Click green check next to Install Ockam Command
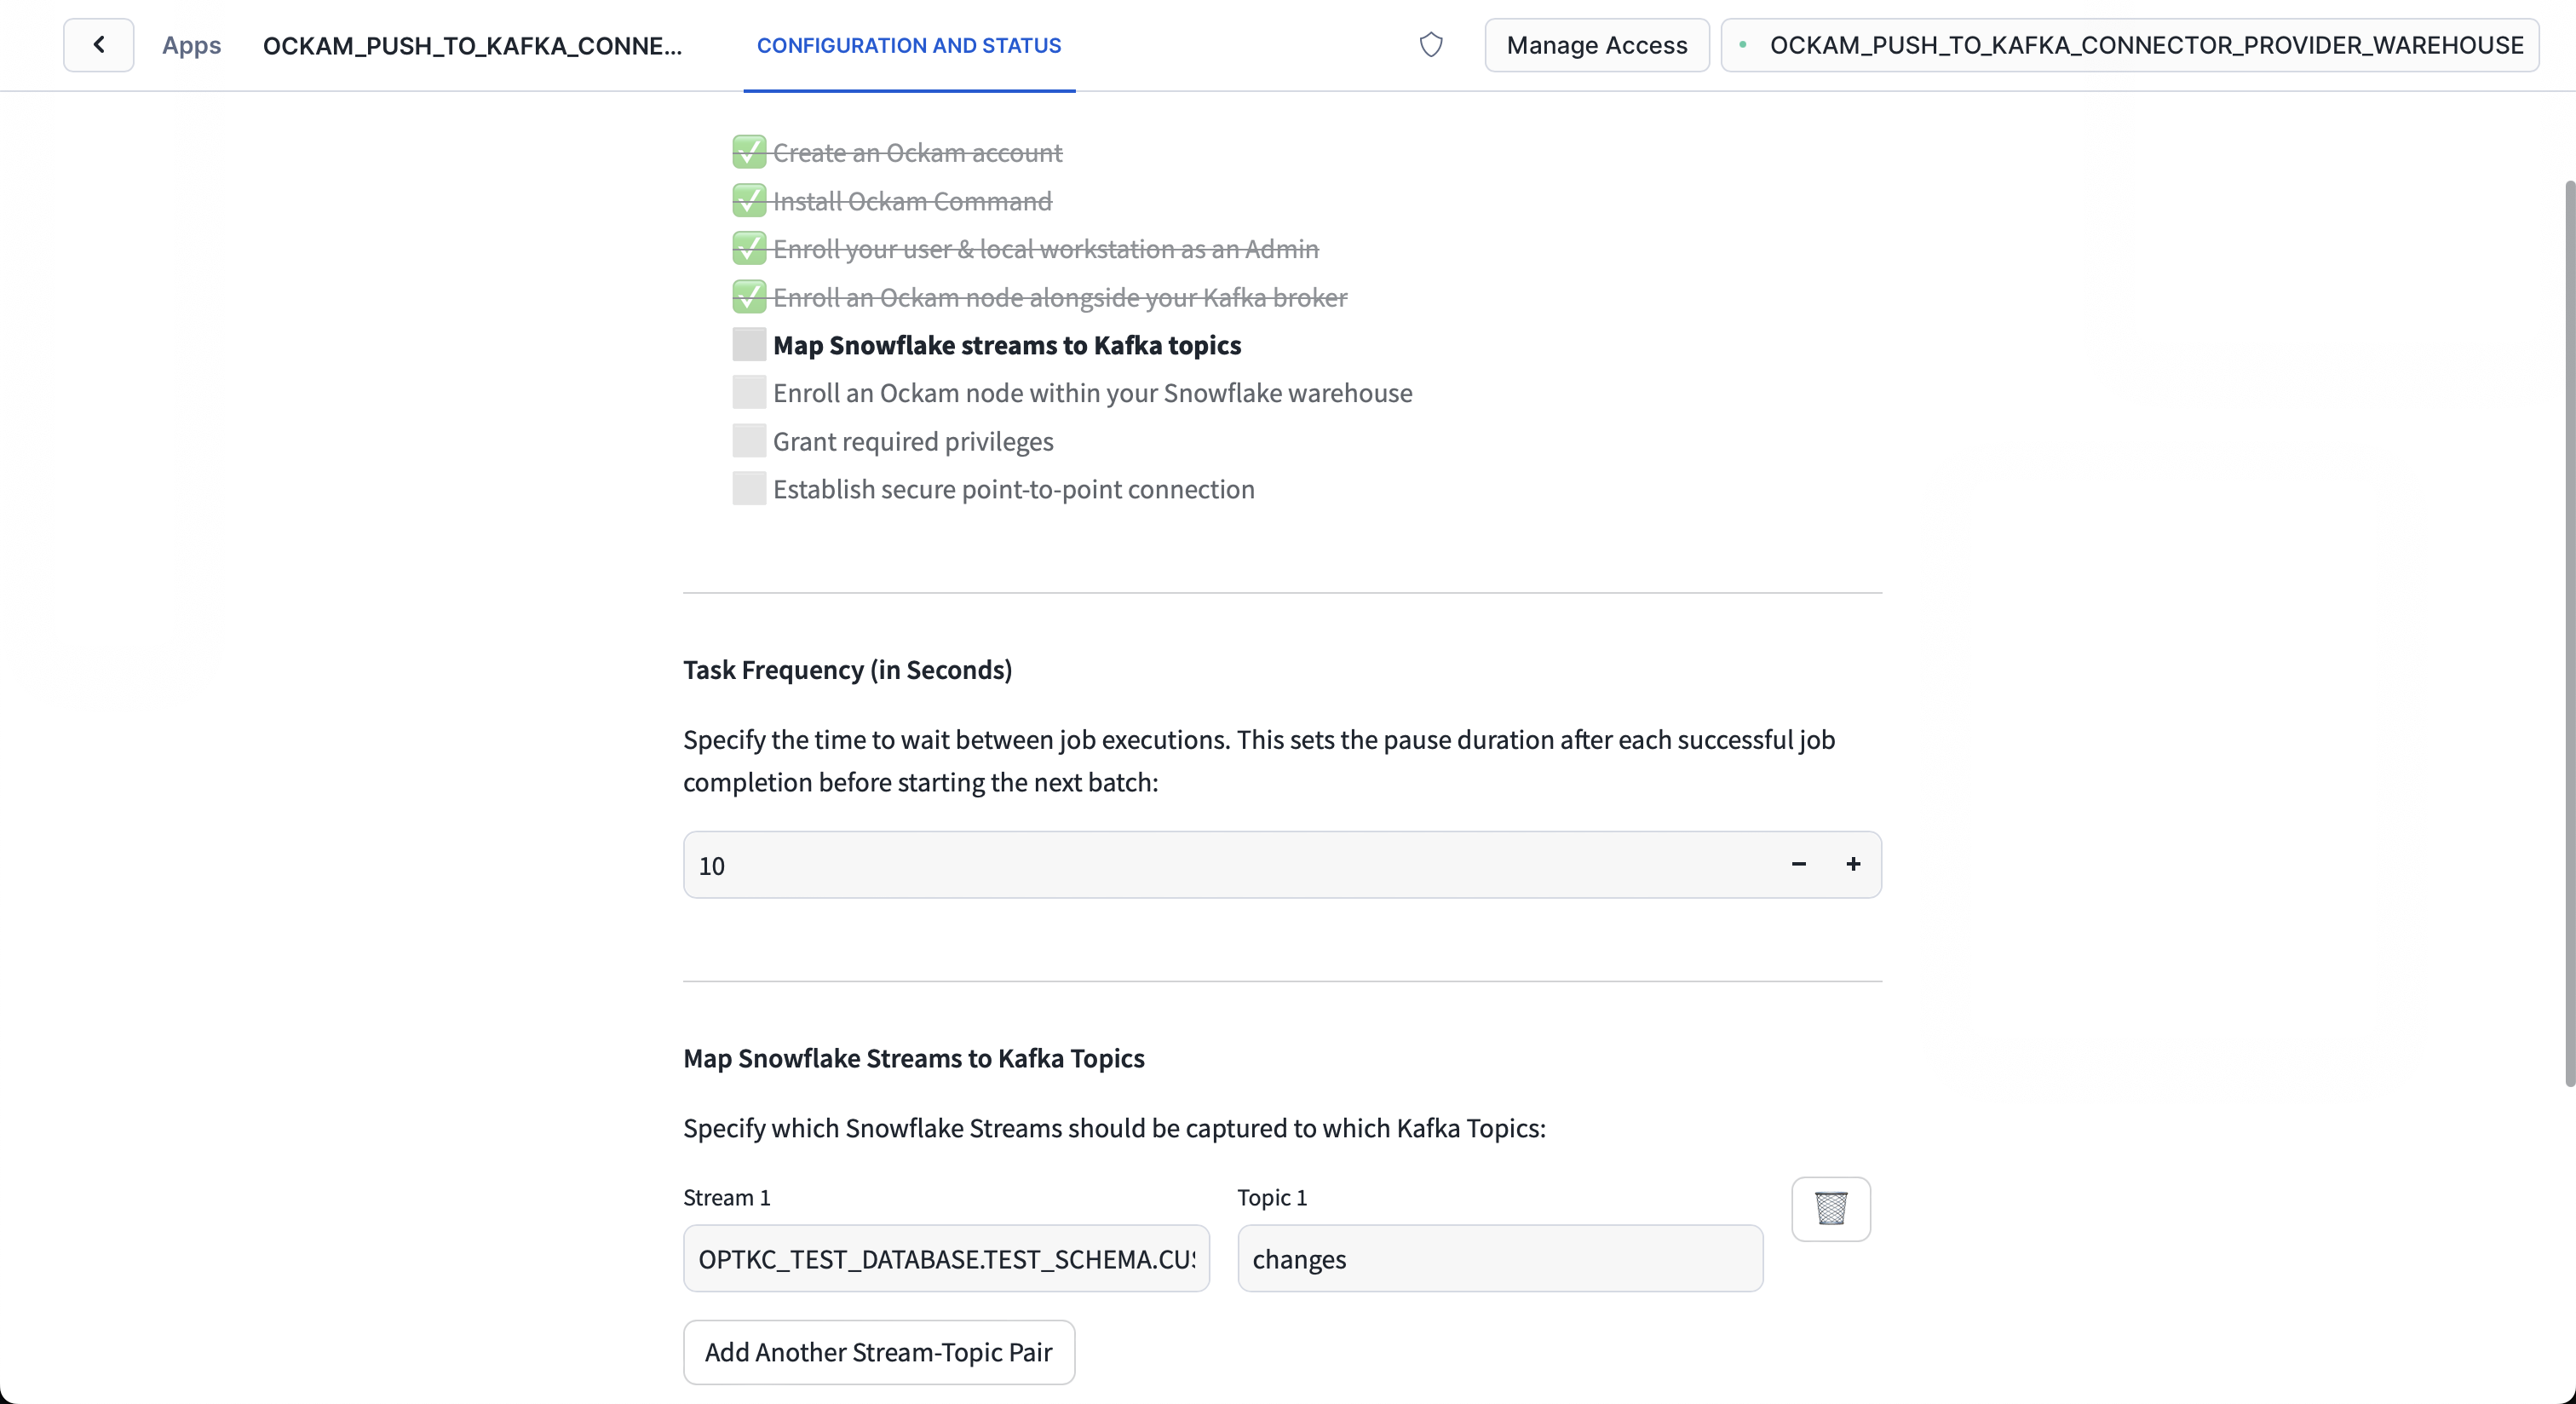The width and height of the screenshot is (2576, 1404). click(749, 201)
